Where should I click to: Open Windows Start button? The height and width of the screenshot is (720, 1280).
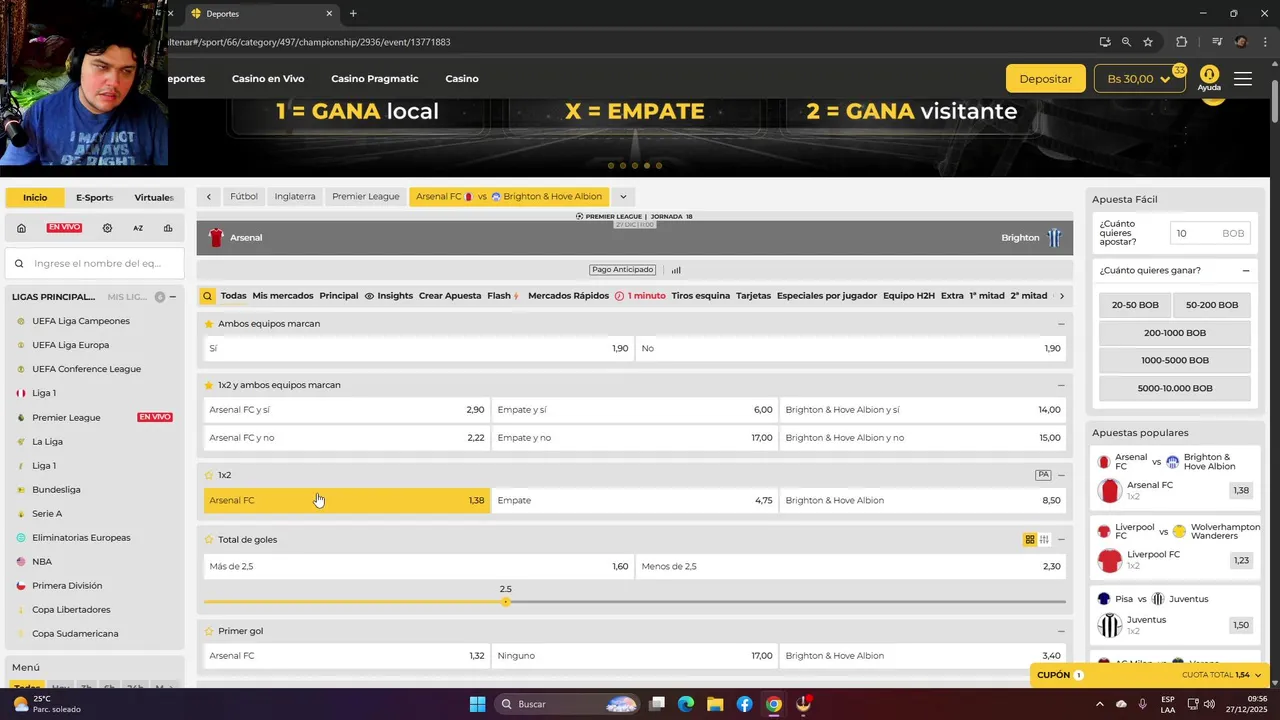477,704
